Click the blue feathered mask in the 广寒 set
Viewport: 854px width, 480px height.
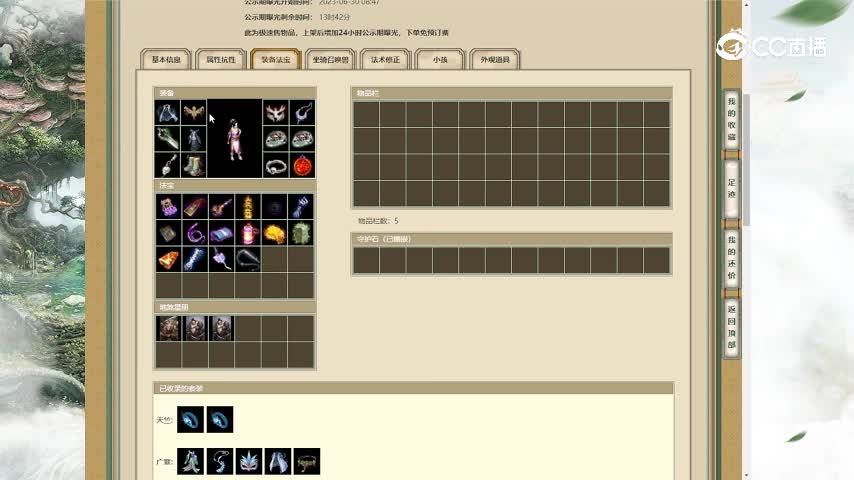(249, 461)
